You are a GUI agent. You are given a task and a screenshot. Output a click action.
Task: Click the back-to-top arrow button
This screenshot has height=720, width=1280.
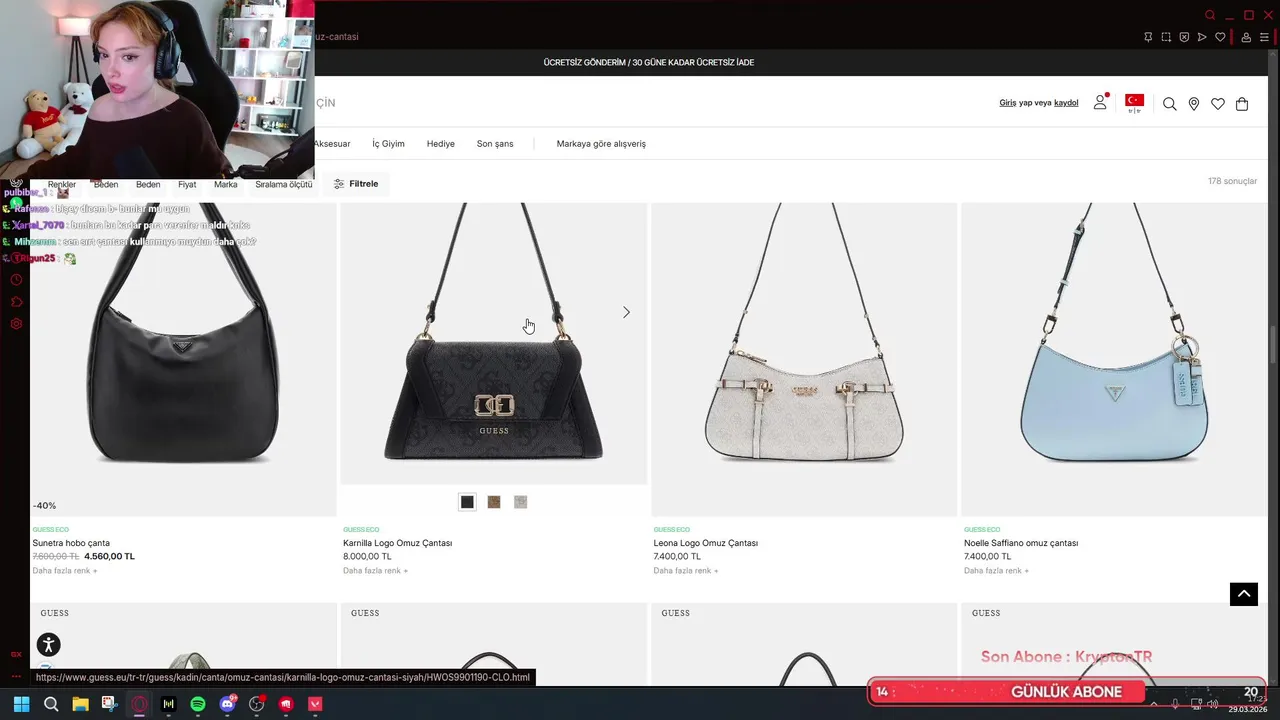pyautogui.click(x=1244, y=593)
